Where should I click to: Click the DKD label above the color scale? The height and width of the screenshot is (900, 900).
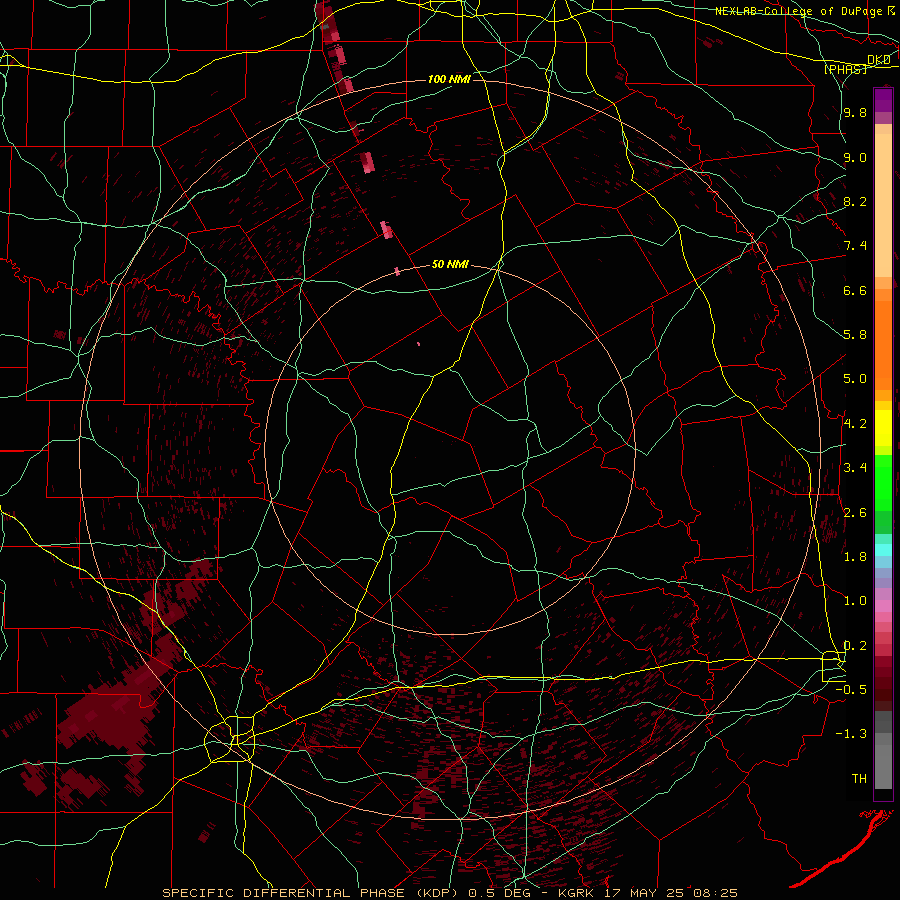[879, 60]
